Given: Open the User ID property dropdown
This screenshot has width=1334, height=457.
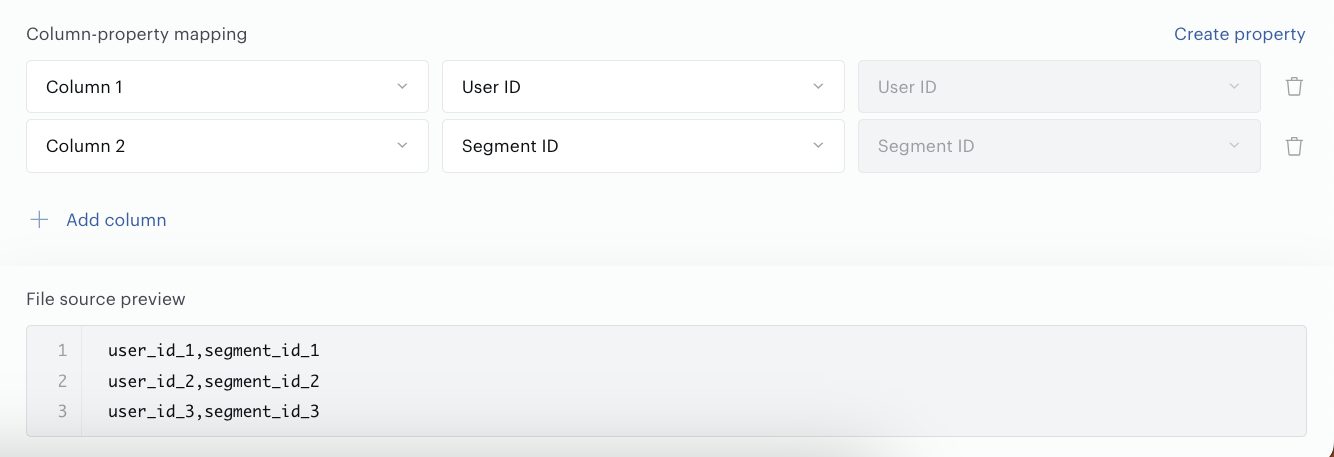Looking at the screenshot, I should (643, 87).
